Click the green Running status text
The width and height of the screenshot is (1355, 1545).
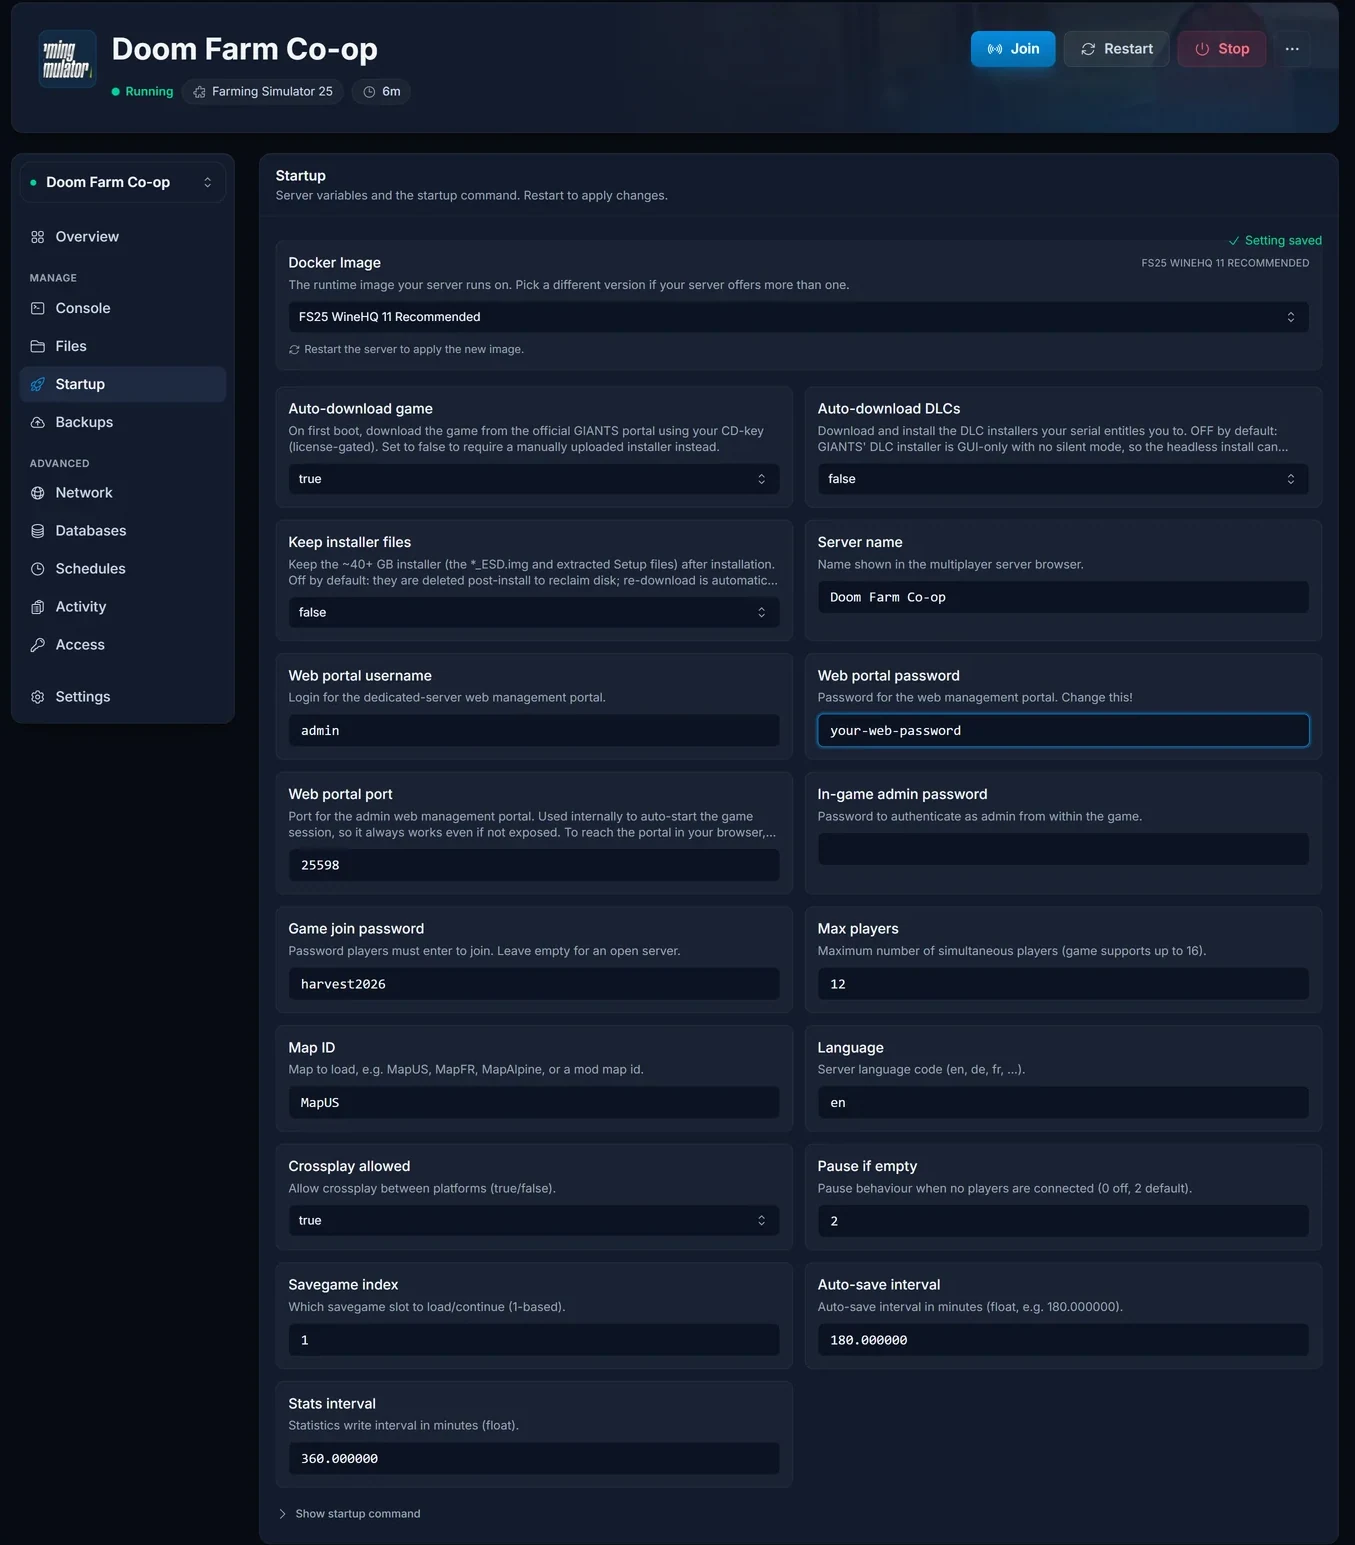tap(149, 92)
